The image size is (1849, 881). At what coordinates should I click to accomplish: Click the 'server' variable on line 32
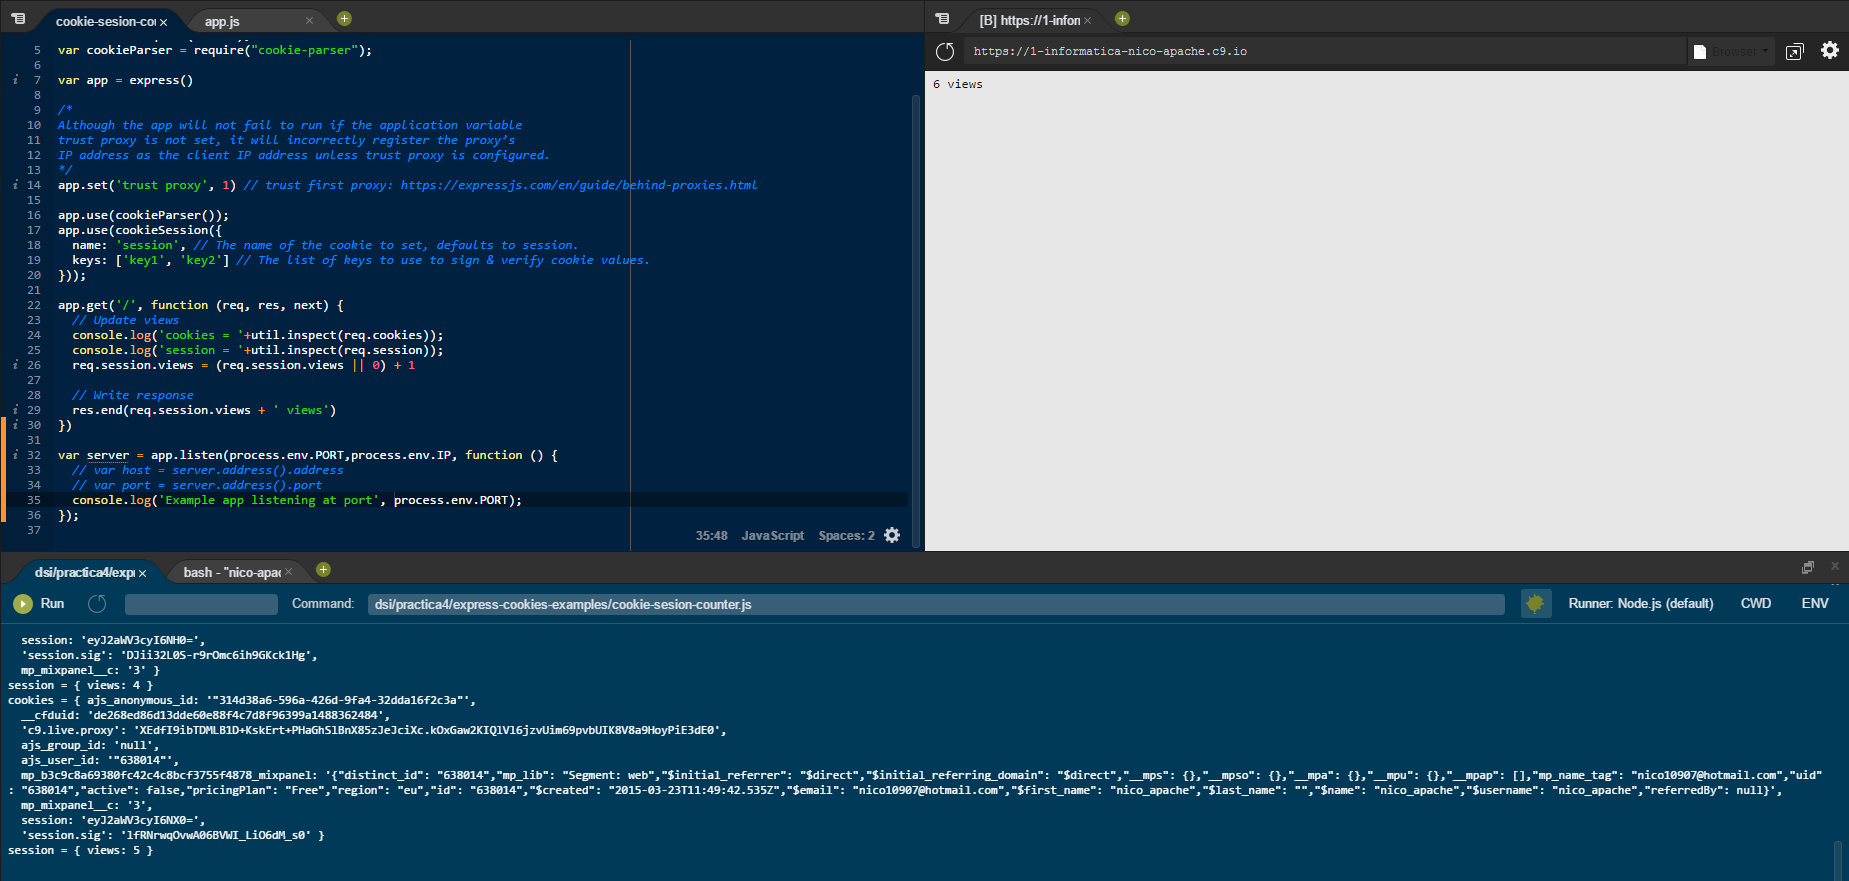tap(107, 455)
